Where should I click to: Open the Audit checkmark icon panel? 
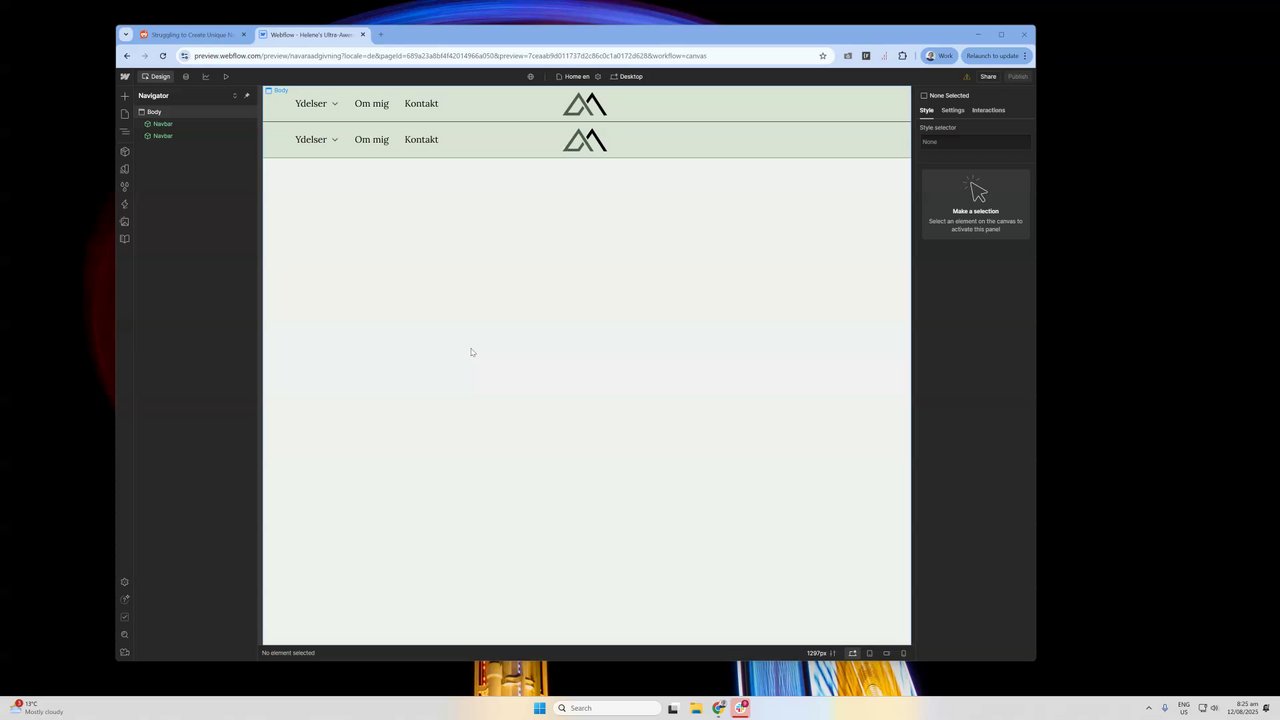124,617
